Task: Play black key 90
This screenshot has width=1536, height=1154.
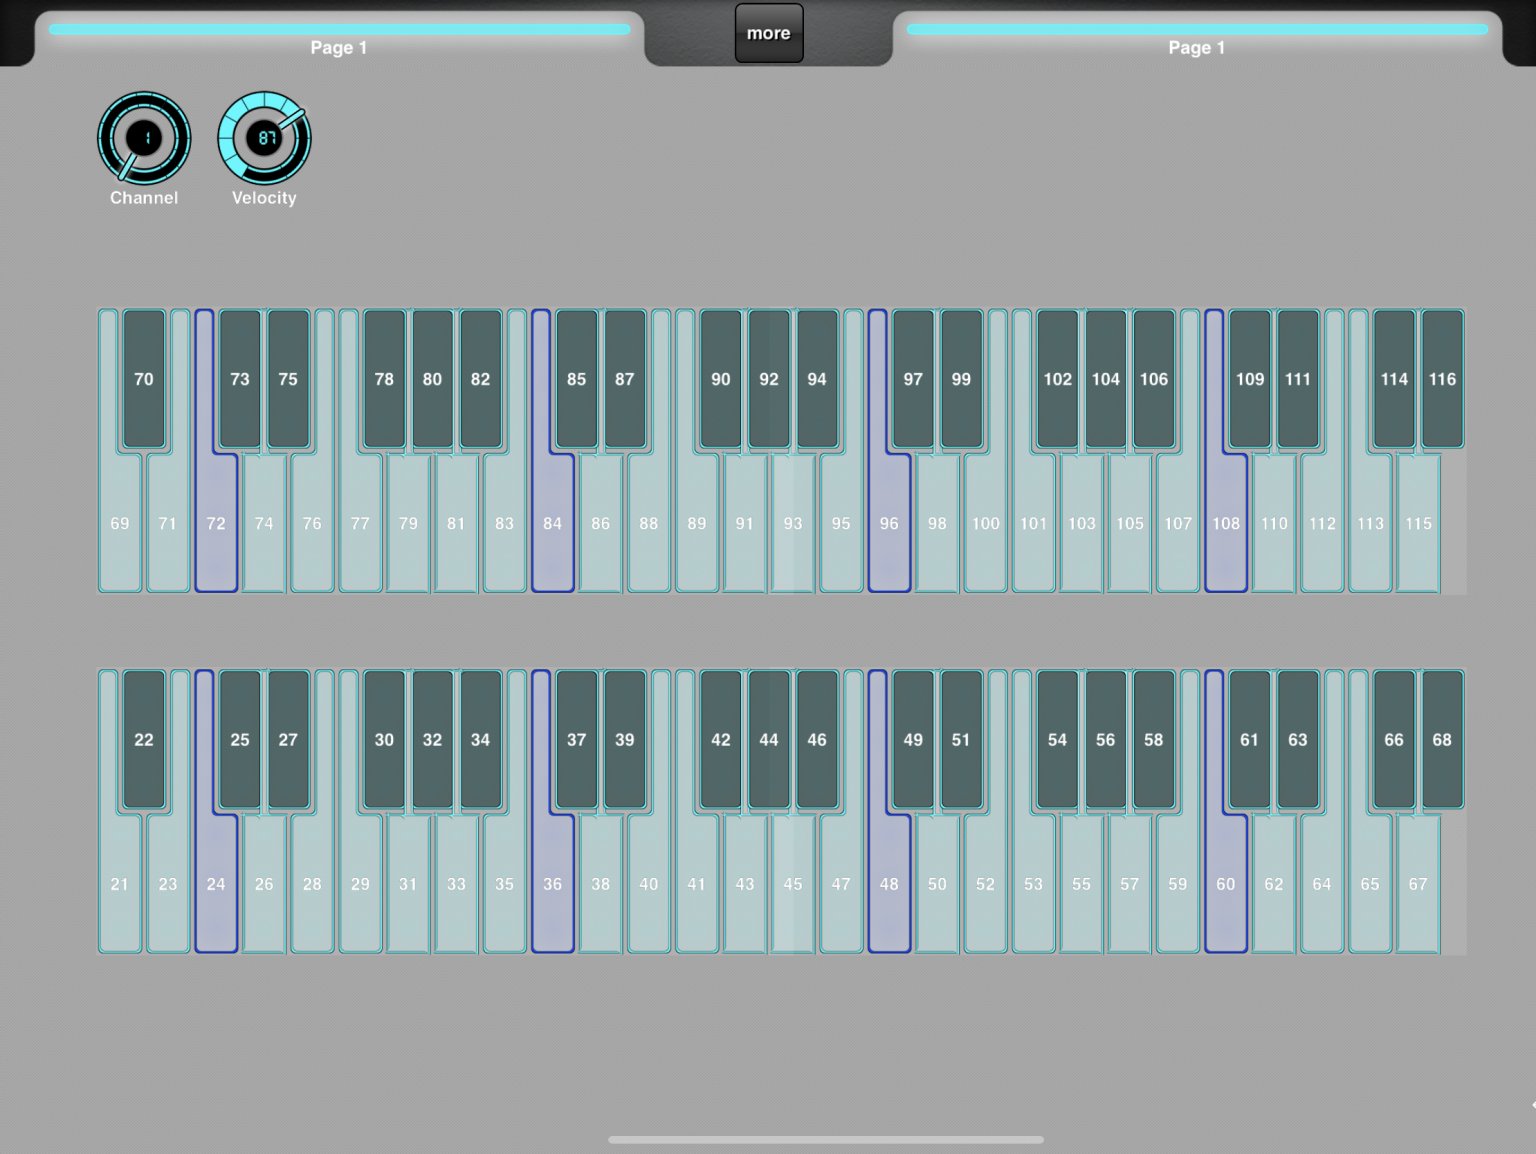Action: click(x=721, y=378)
